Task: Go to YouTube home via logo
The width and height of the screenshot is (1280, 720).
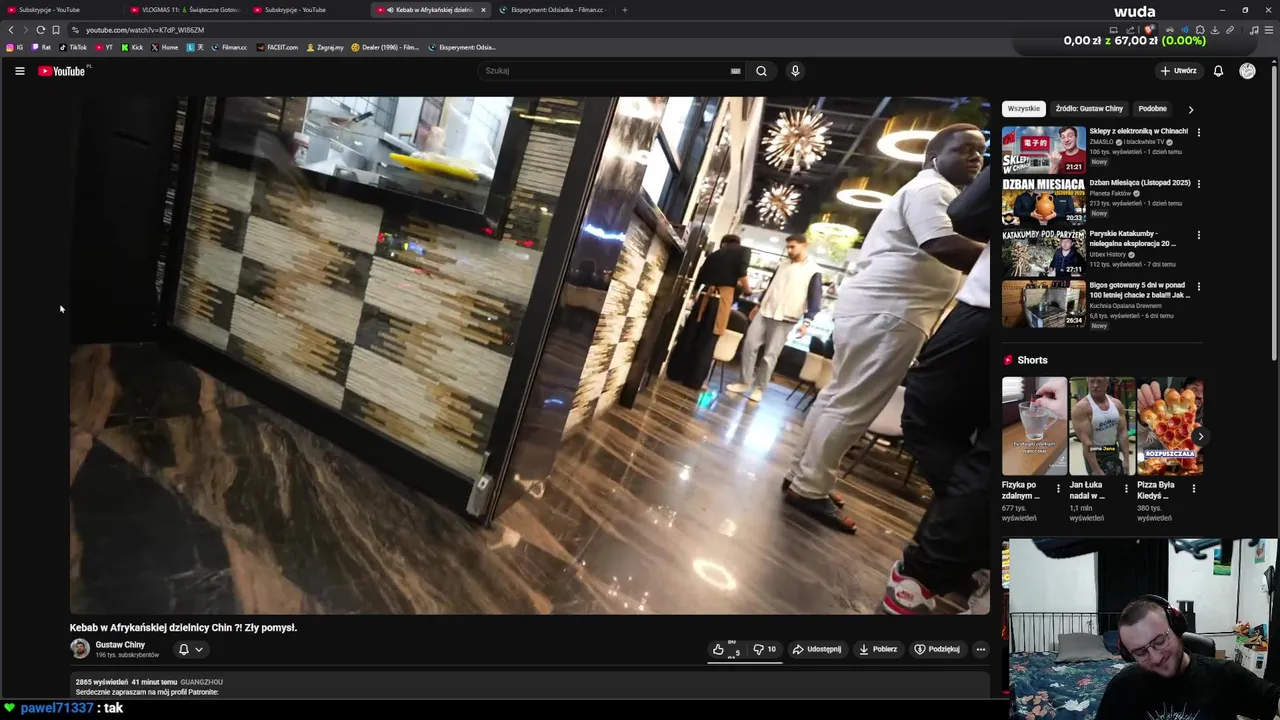Action: (x=64, y=71)
